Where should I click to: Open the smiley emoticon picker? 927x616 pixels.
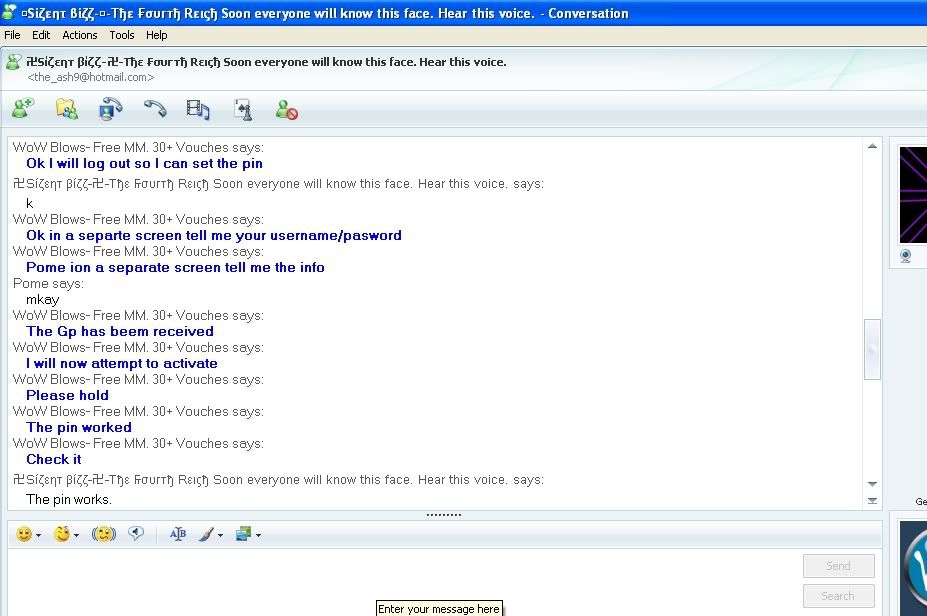tap(24, 534)
